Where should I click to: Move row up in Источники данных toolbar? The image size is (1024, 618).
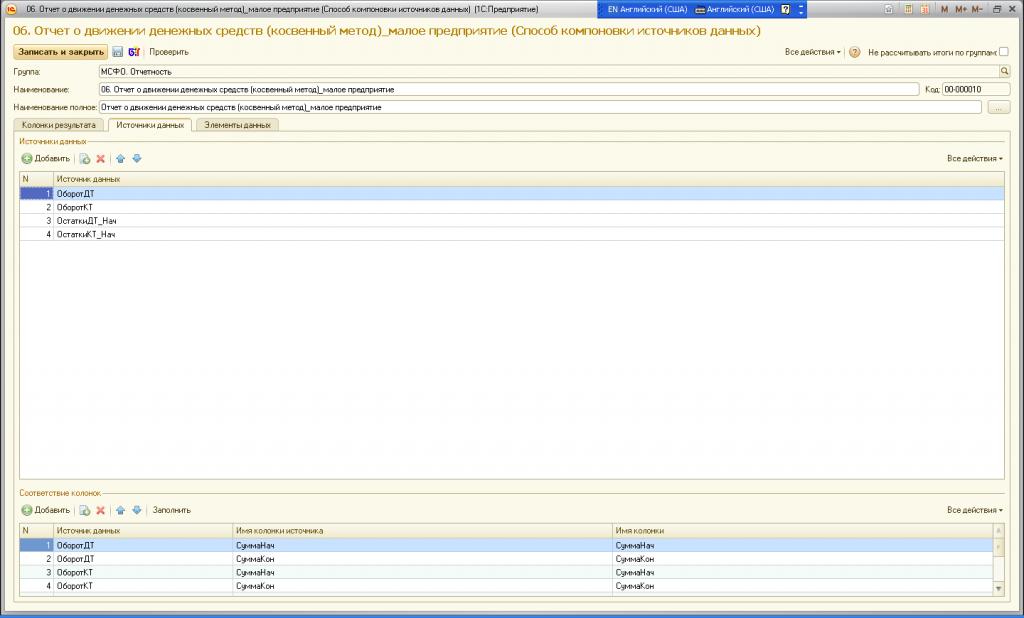coord(120,159)
